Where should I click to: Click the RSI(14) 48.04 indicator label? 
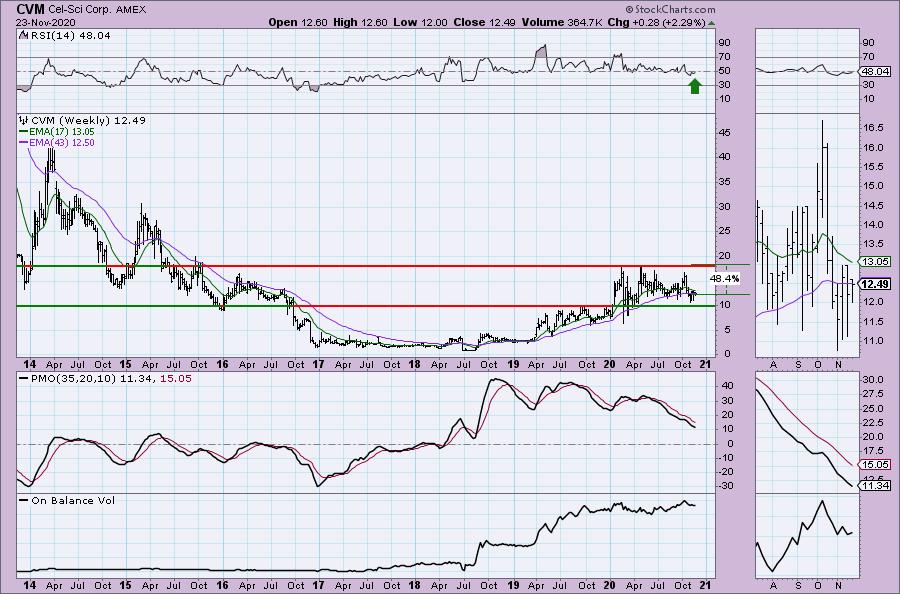pos(70,36)
